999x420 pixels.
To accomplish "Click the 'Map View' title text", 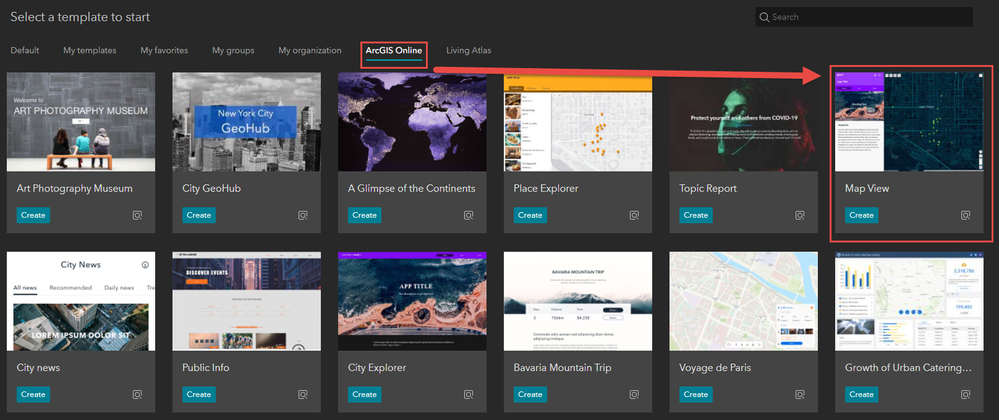I will pos(866,189).
